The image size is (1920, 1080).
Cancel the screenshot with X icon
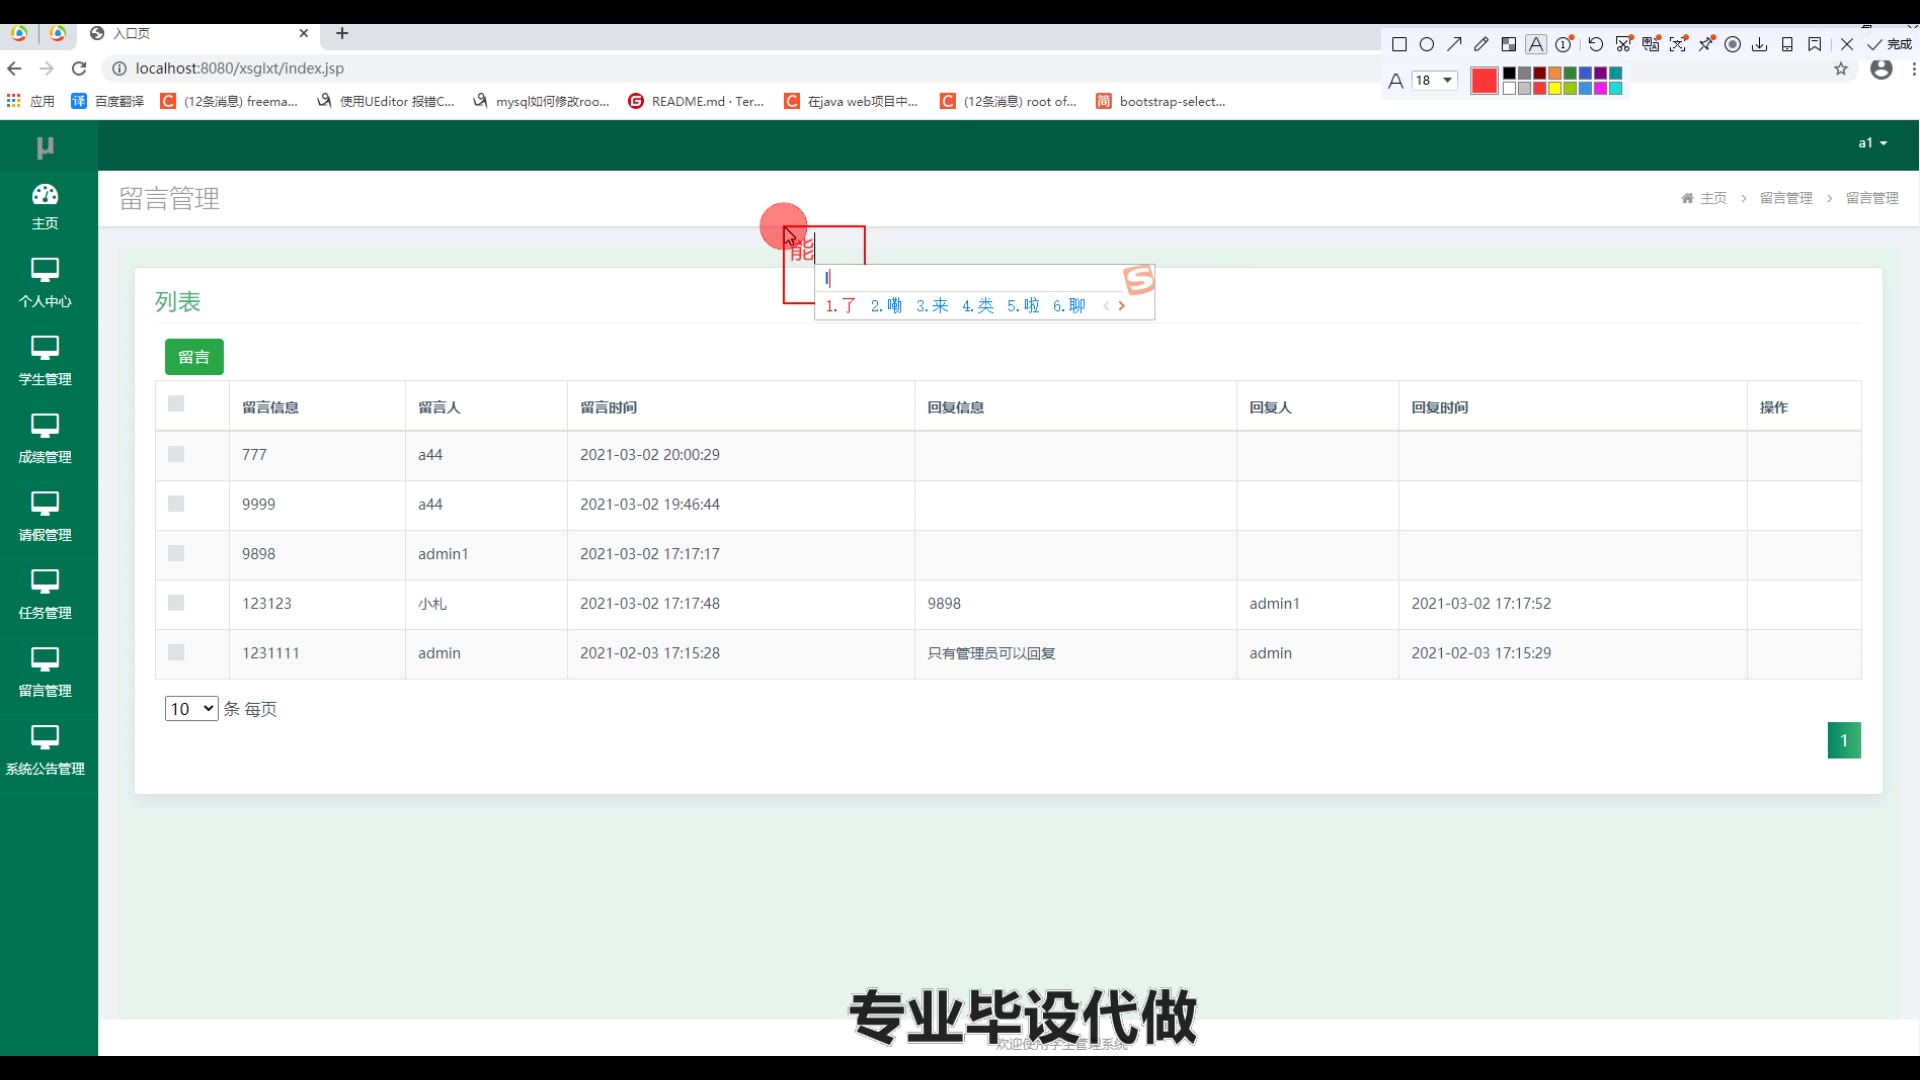[1847, 44]
